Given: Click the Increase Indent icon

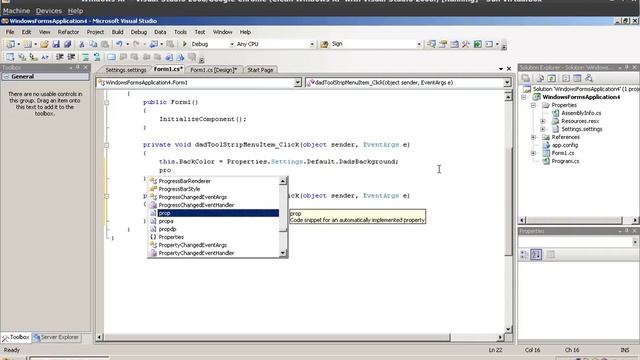Looking at the screenshot, I should pos(71,57).
